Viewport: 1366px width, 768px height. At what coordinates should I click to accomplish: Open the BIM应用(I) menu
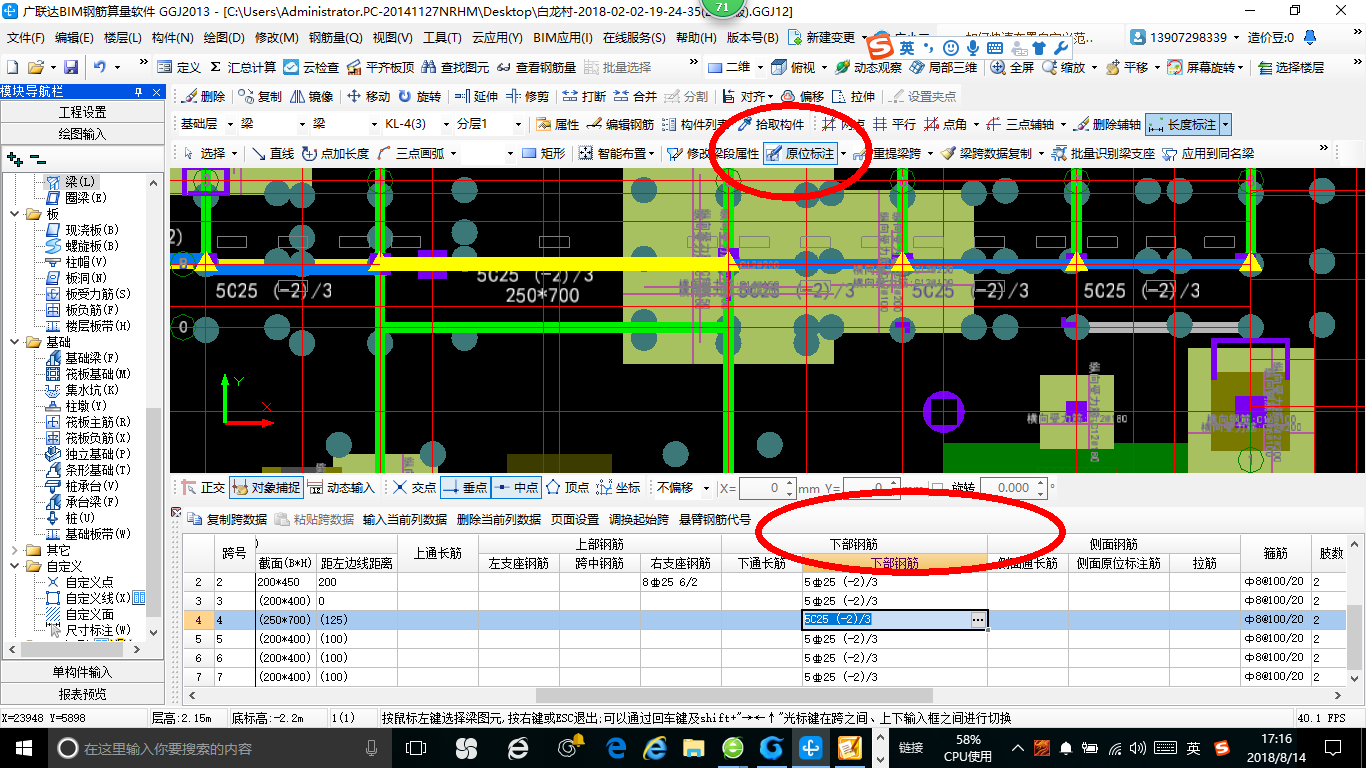click(563, 38)
